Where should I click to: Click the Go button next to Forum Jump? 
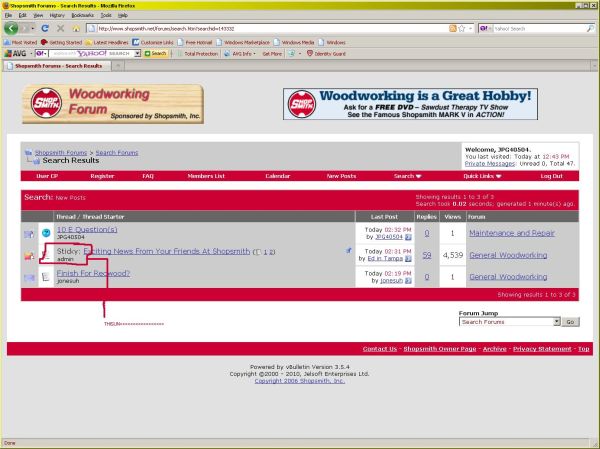(x=570, y=322)
